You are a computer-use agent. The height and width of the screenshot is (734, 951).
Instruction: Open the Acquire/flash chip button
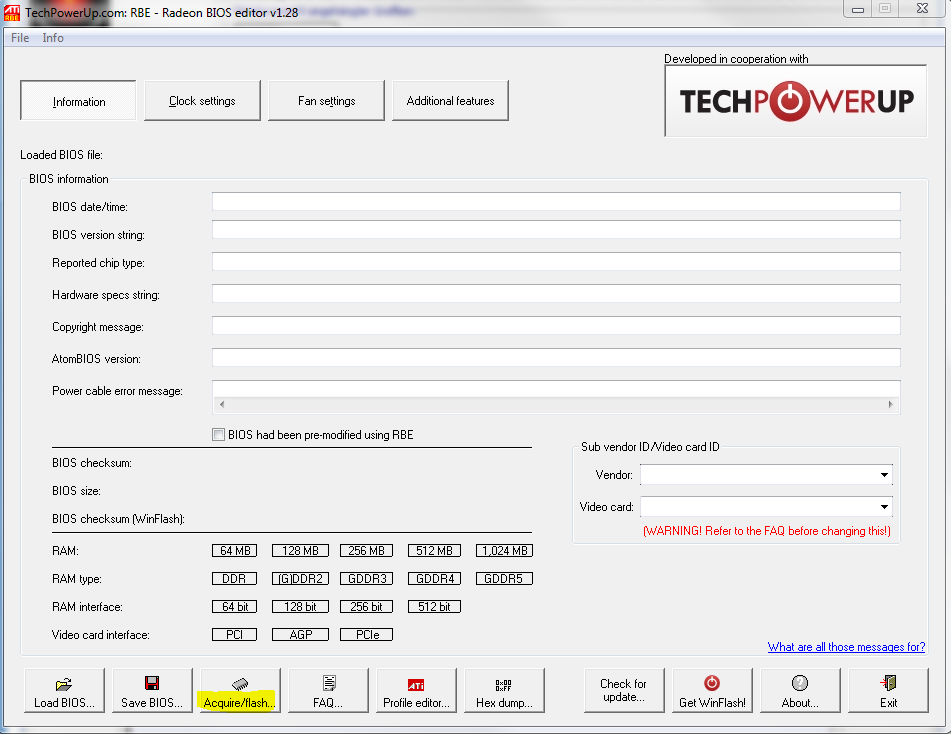(x=240, y=690)
